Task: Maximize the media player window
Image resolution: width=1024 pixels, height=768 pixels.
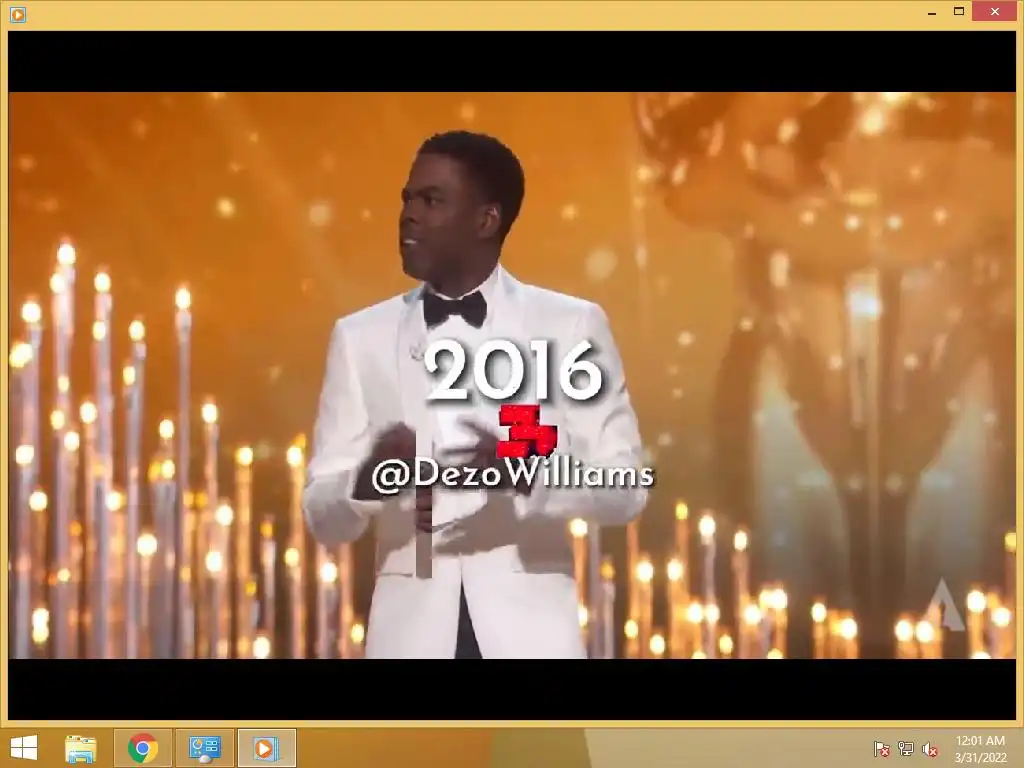Action: tap(959, 12)
